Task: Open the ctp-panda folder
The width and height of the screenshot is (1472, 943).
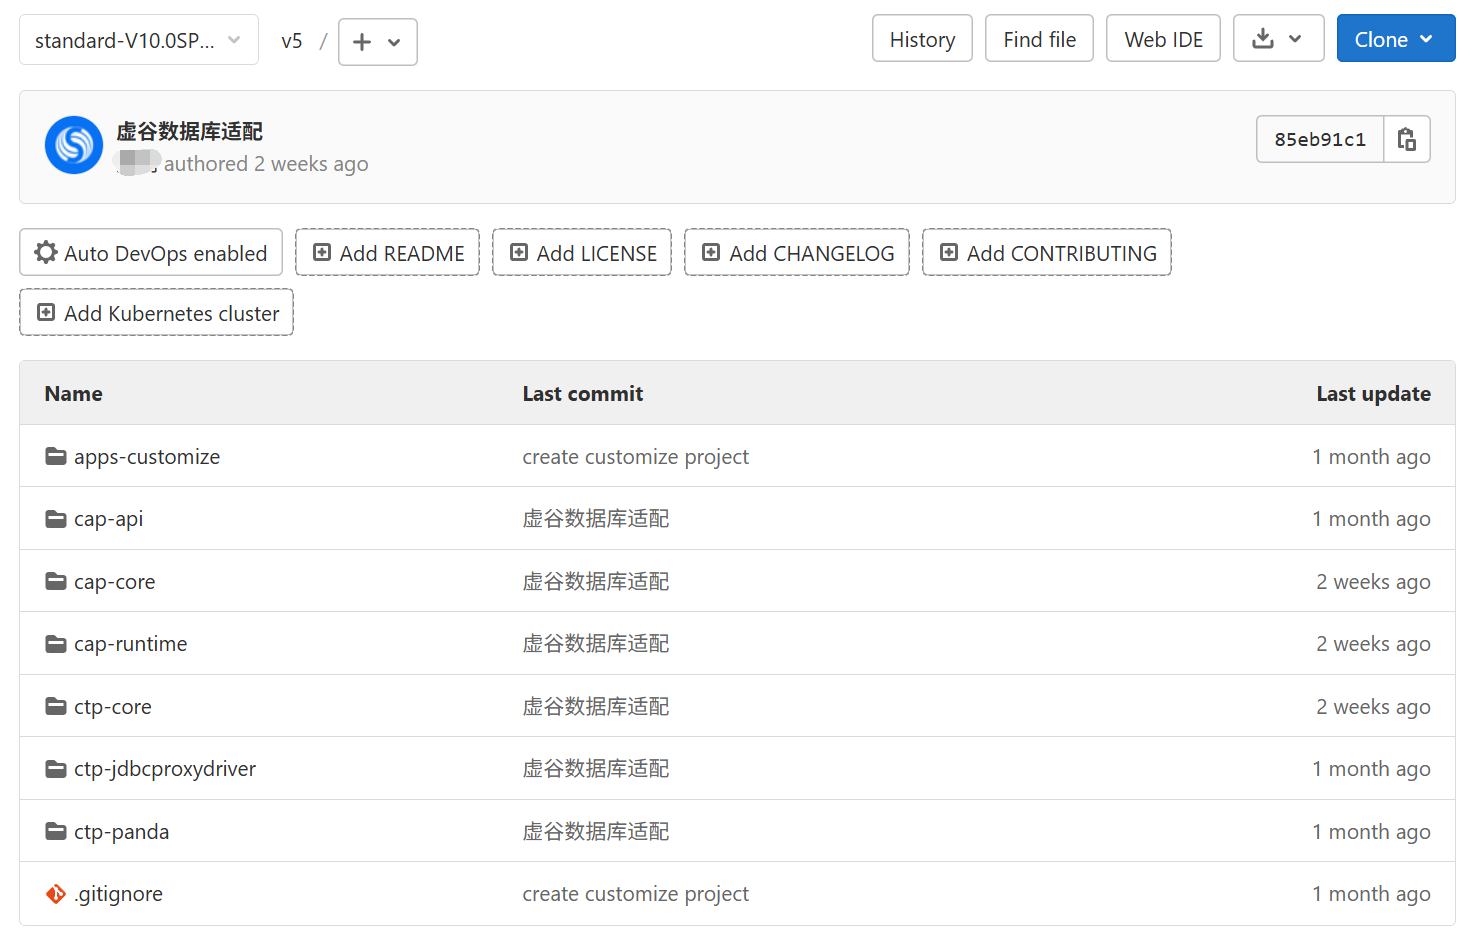Action: tap(121, 832)
